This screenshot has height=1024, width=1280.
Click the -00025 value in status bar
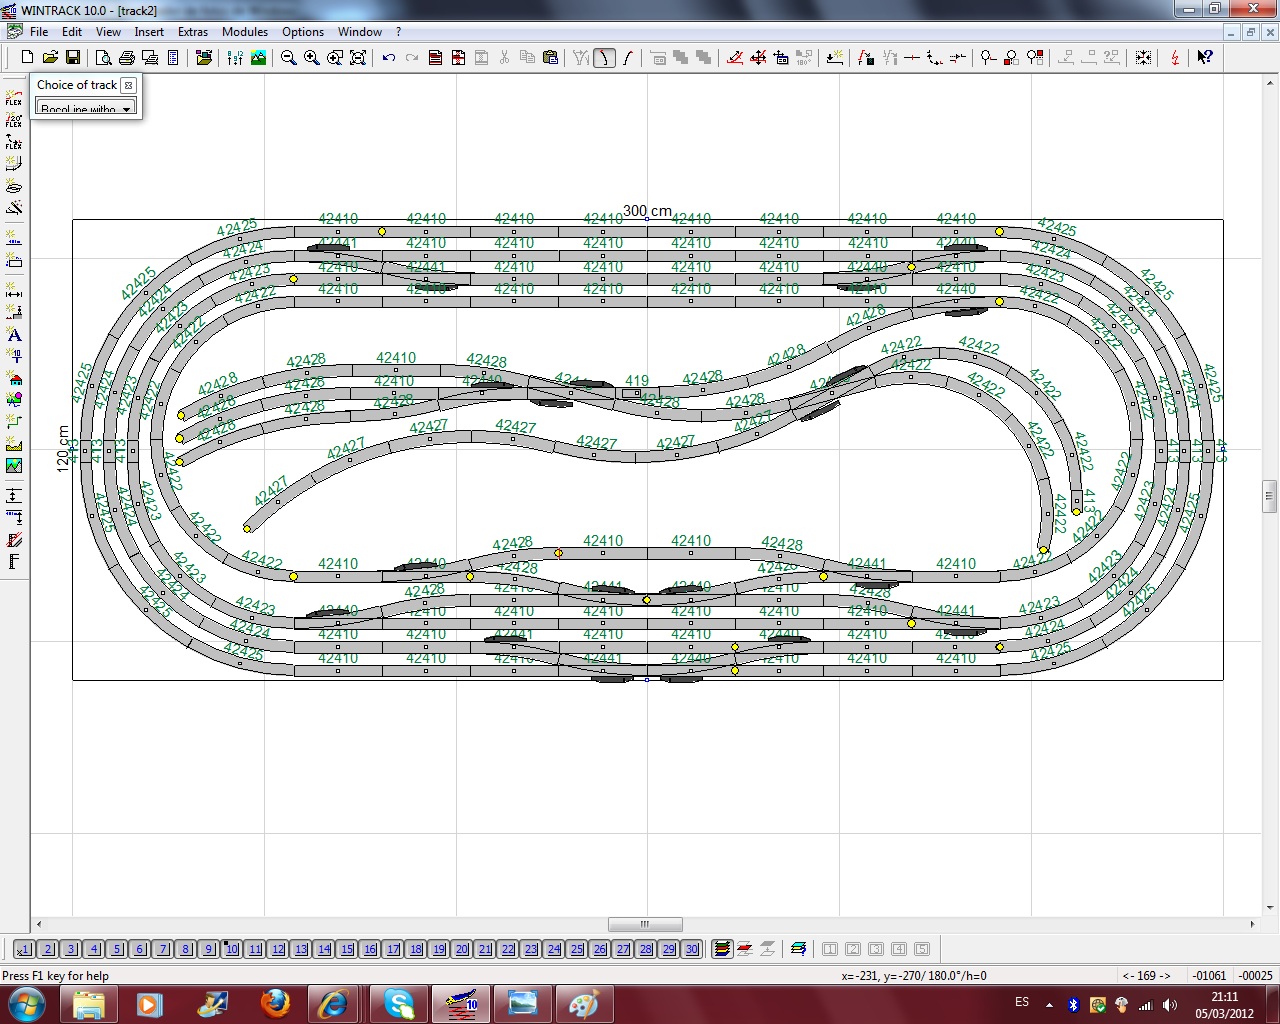[1255, 976]
